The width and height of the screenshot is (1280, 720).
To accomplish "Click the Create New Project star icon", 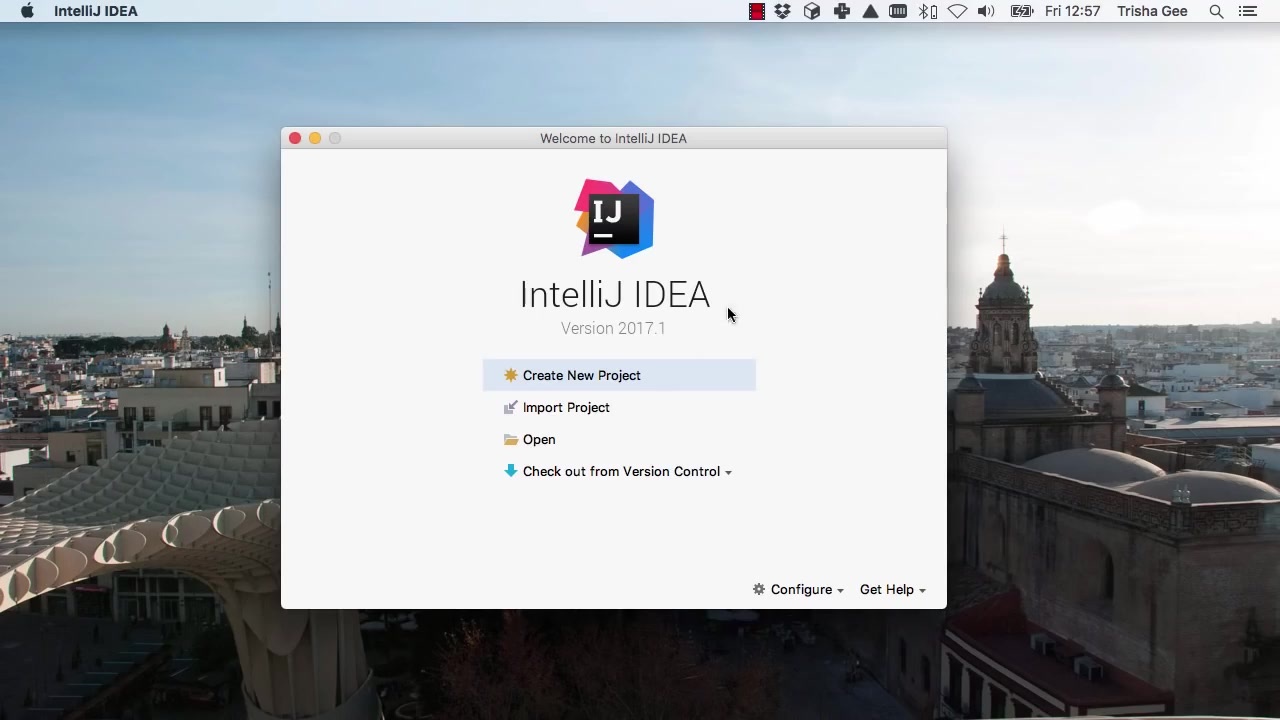I will tap(511, 375).
